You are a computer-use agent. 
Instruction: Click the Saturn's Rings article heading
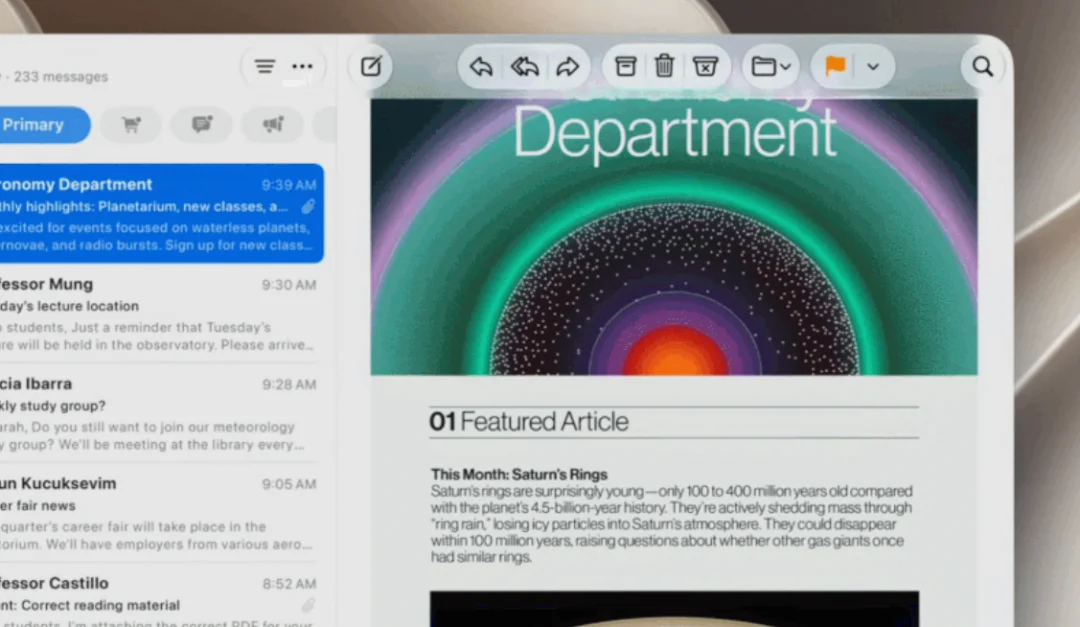coord(519,474)
